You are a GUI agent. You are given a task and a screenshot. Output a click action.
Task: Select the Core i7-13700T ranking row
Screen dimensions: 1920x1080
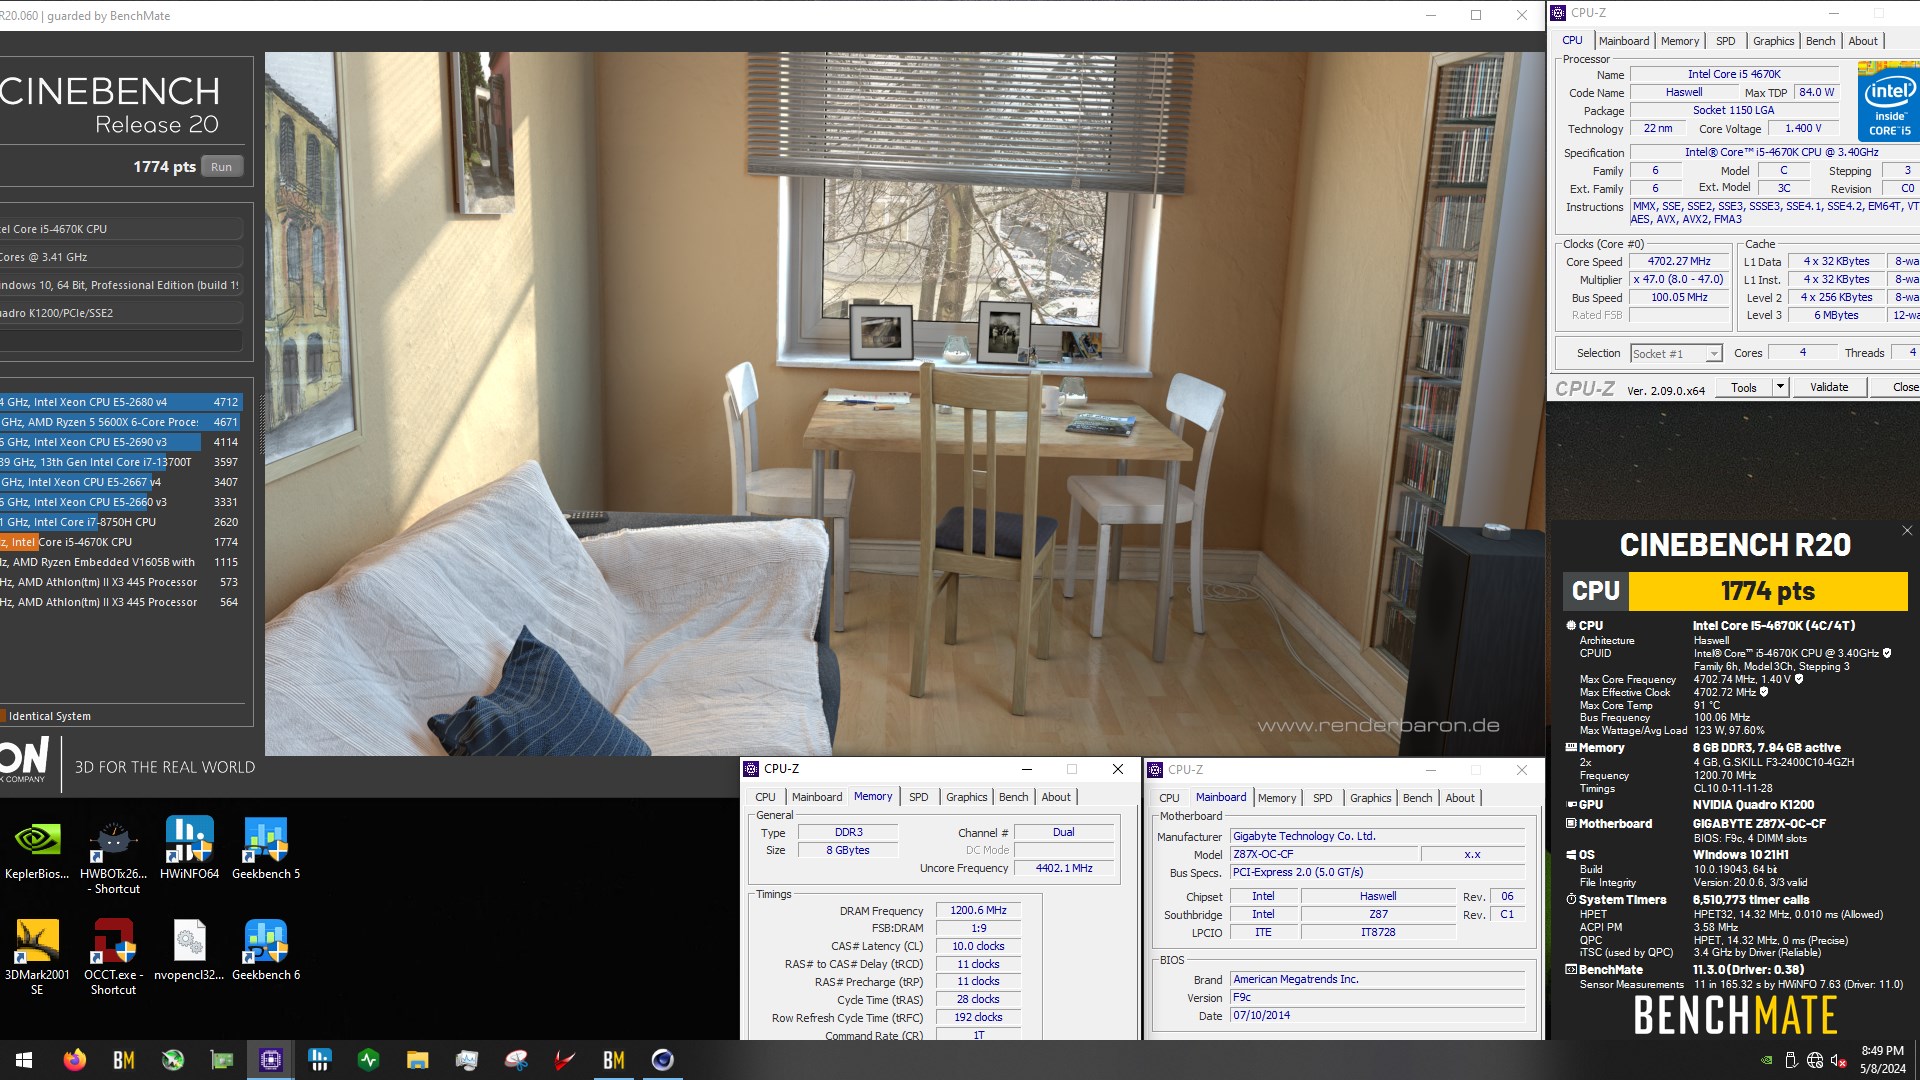121,462
